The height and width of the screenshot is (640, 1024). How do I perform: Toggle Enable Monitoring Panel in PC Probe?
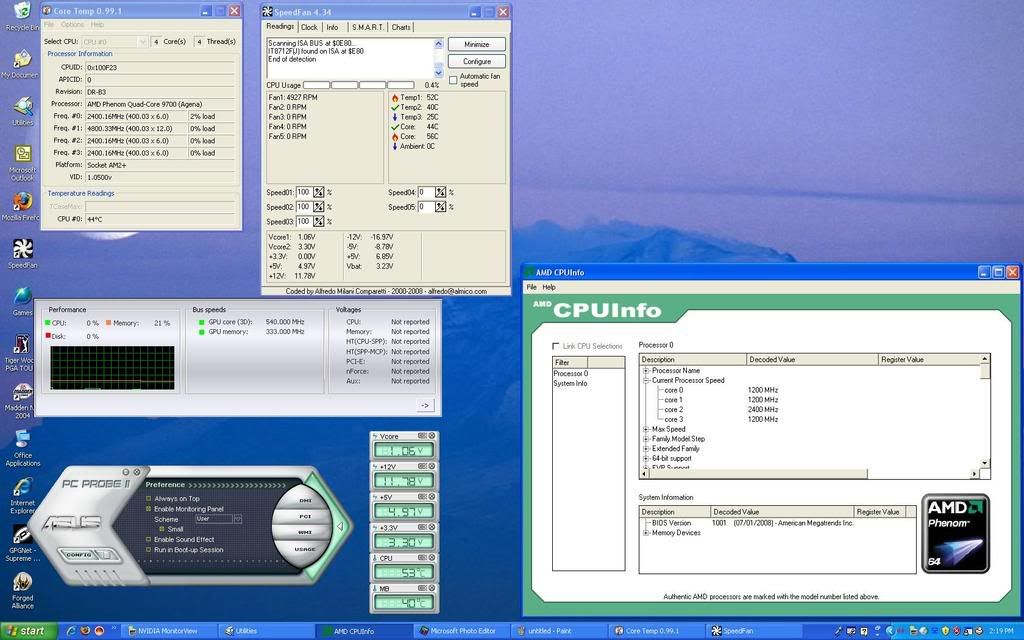(149, 509)
